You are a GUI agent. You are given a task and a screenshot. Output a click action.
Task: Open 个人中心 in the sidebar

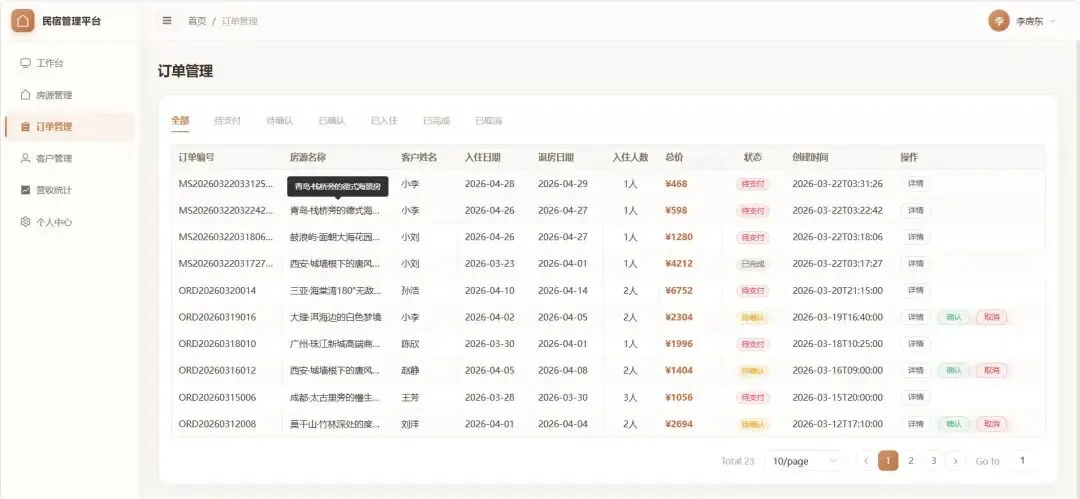(70, 222)
